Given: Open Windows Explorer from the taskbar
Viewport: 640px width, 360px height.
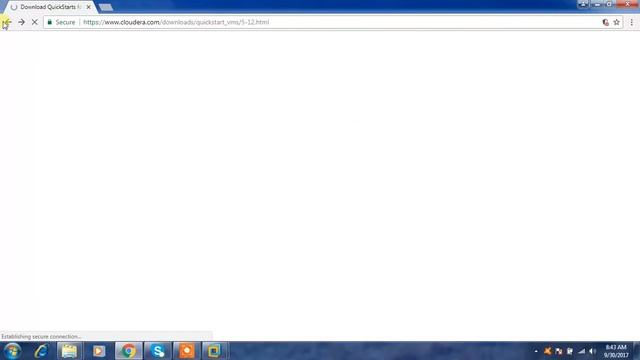Looking at the screenshot, I should pos(69,351).
